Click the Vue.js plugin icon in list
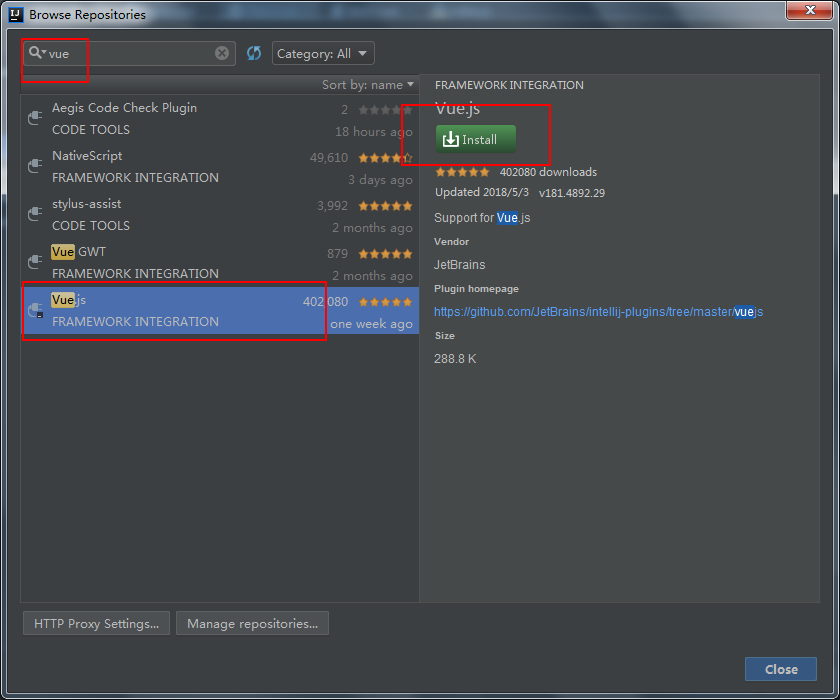Image resolution: width=840 pixels, height=700 pixels. tap(35, 310)
